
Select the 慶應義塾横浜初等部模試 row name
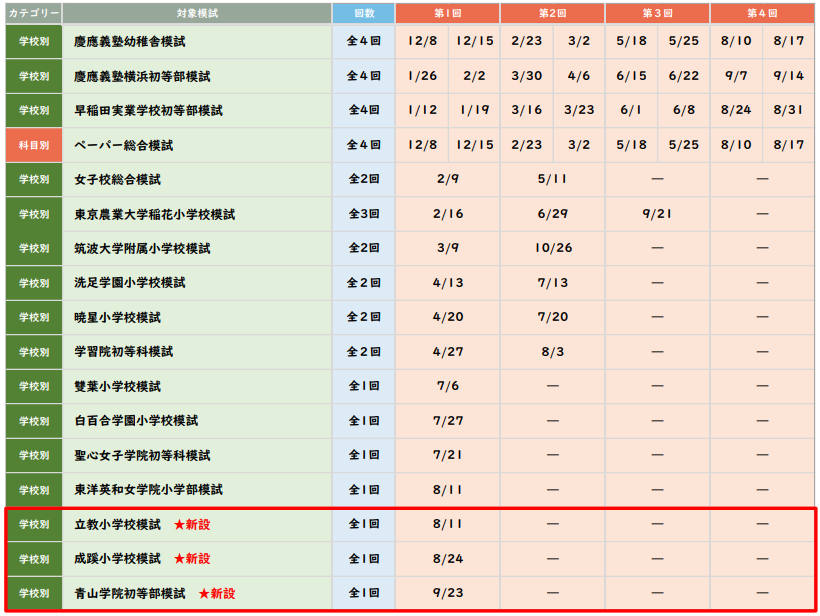(142, 76)
